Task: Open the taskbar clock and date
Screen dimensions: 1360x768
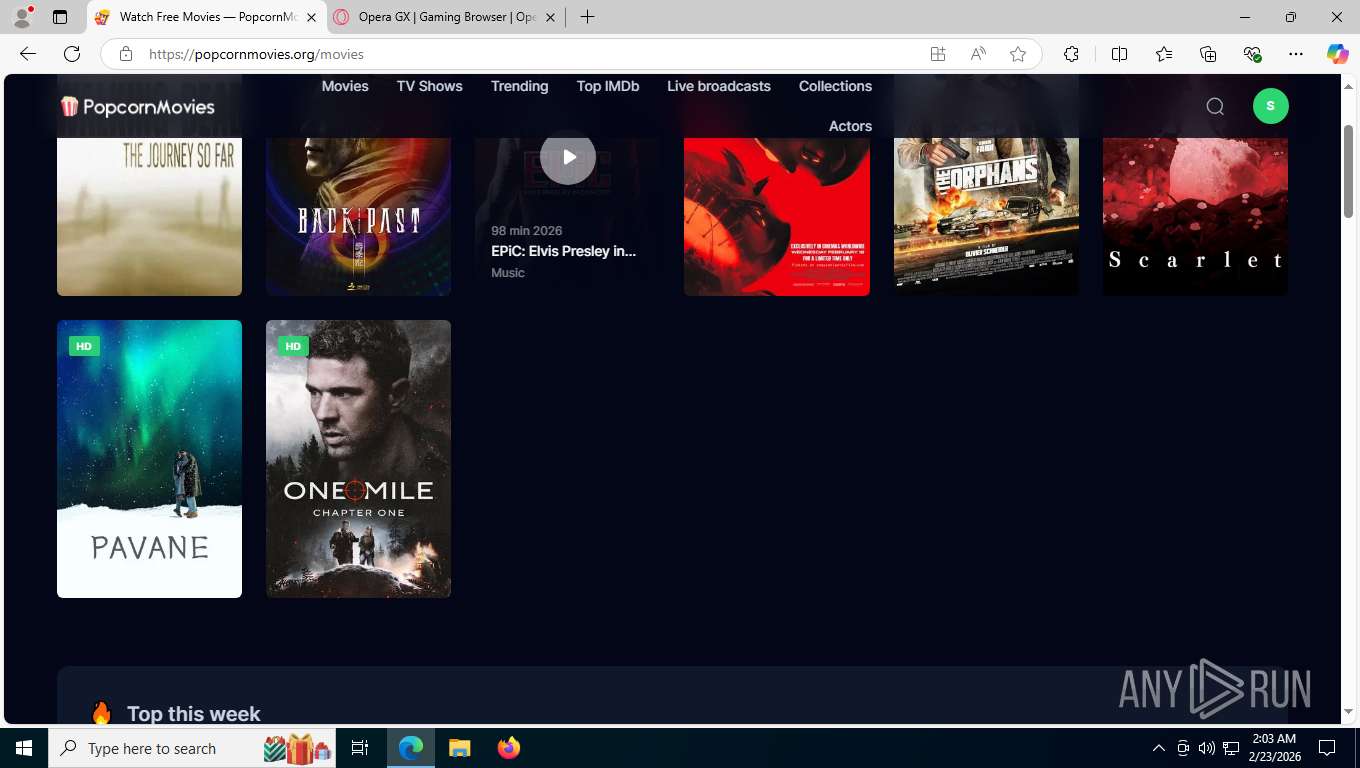Action: tap(1274, 748)
